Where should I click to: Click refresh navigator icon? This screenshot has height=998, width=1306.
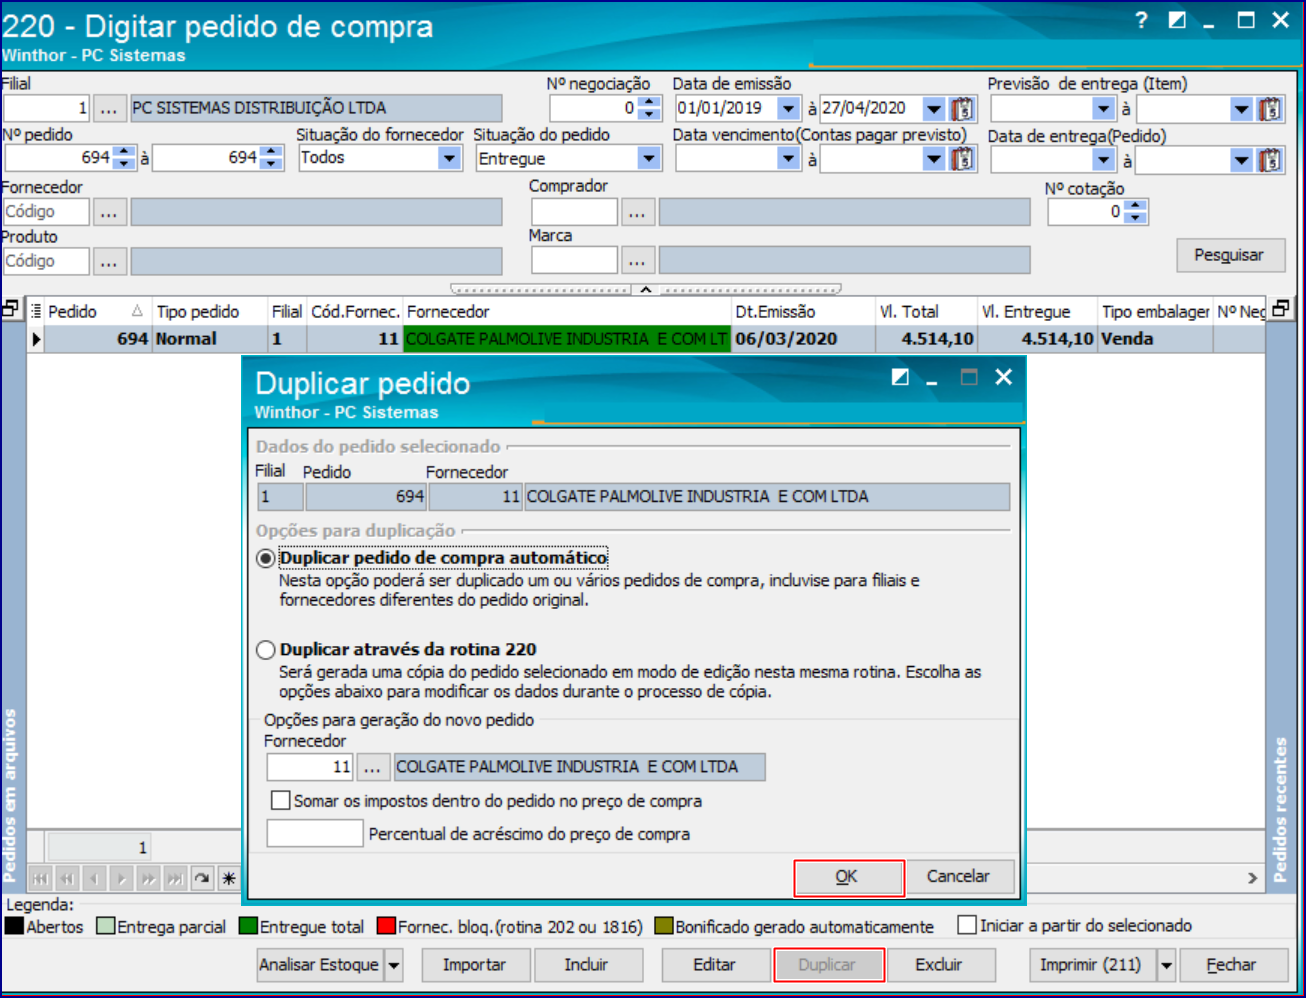click(202, 878)
